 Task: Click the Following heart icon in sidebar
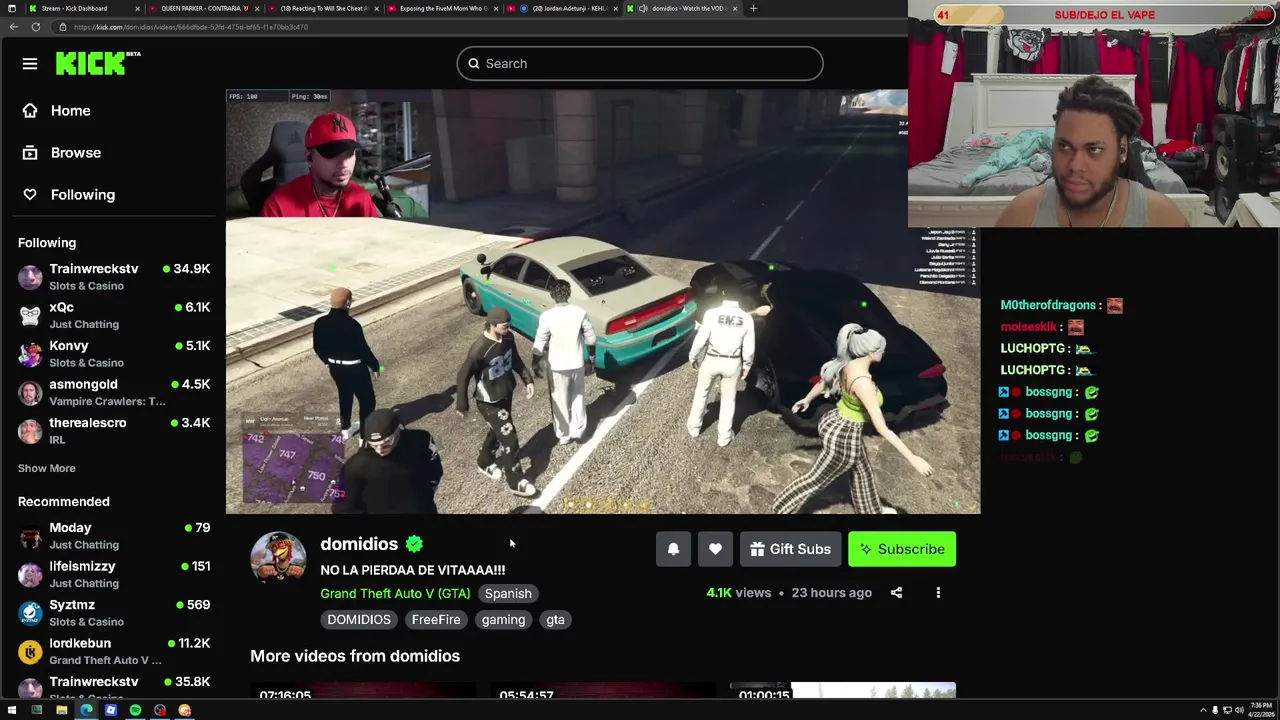click(30, 195)
